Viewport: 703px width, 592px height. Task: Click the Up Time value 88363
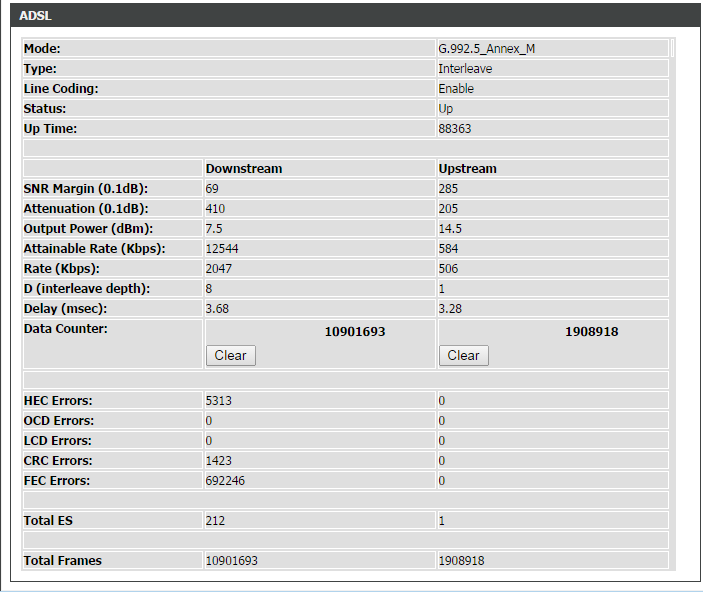(x=455, y=129)
